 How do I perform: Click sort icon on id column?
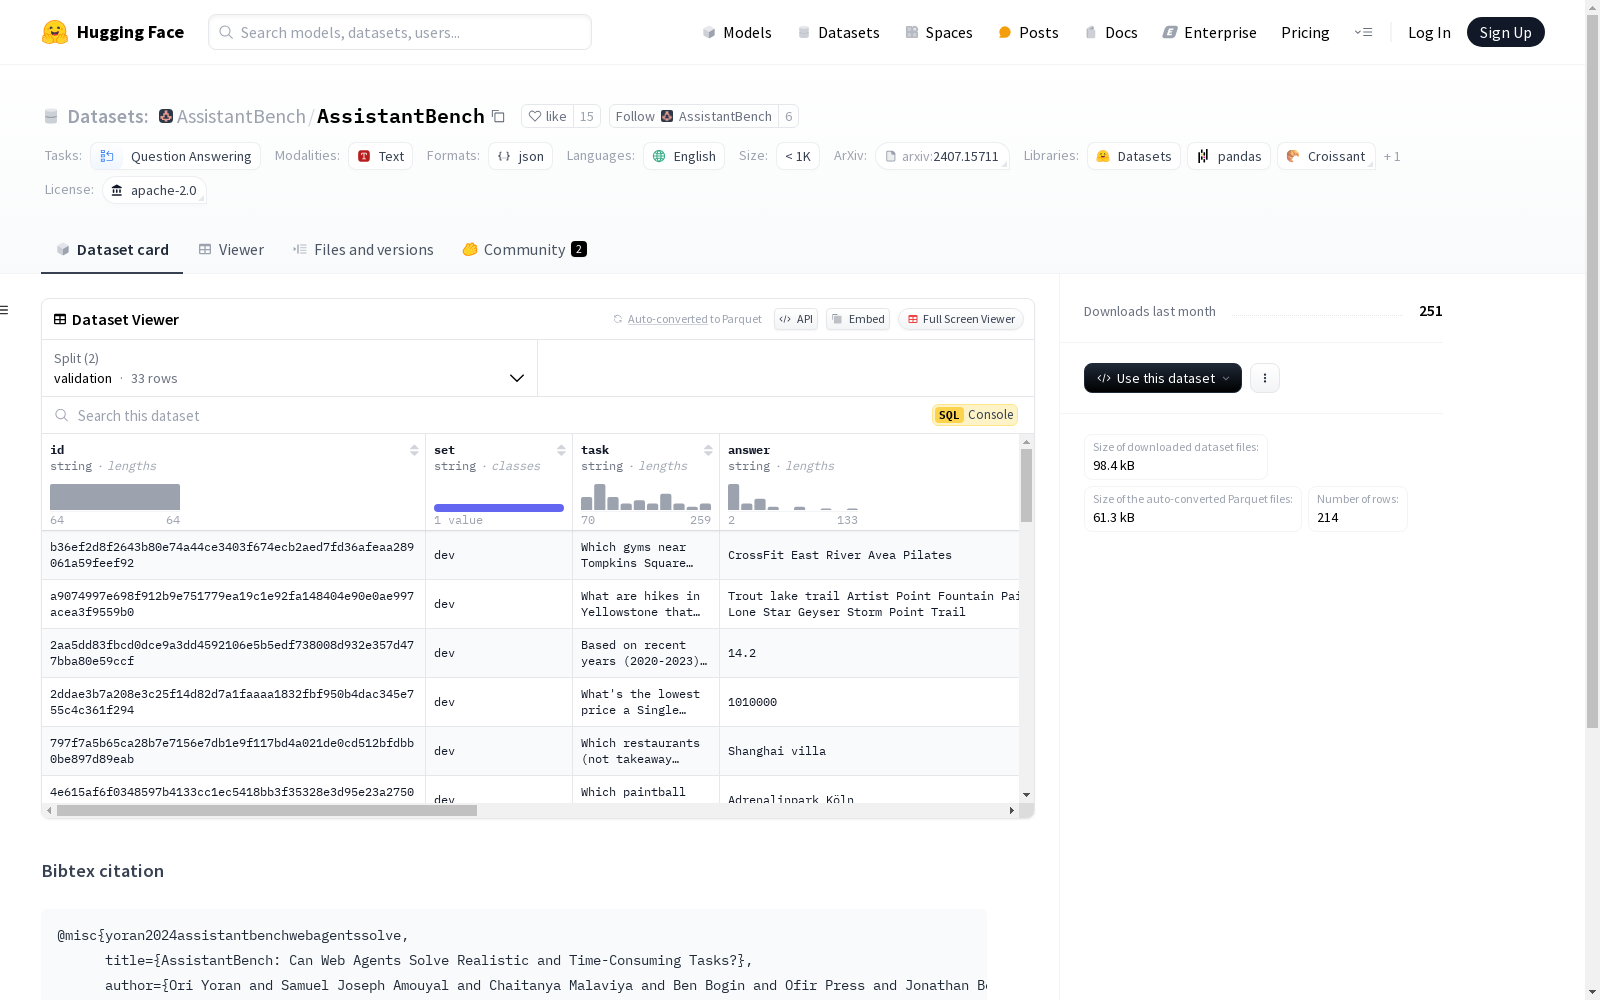[414, 450]
